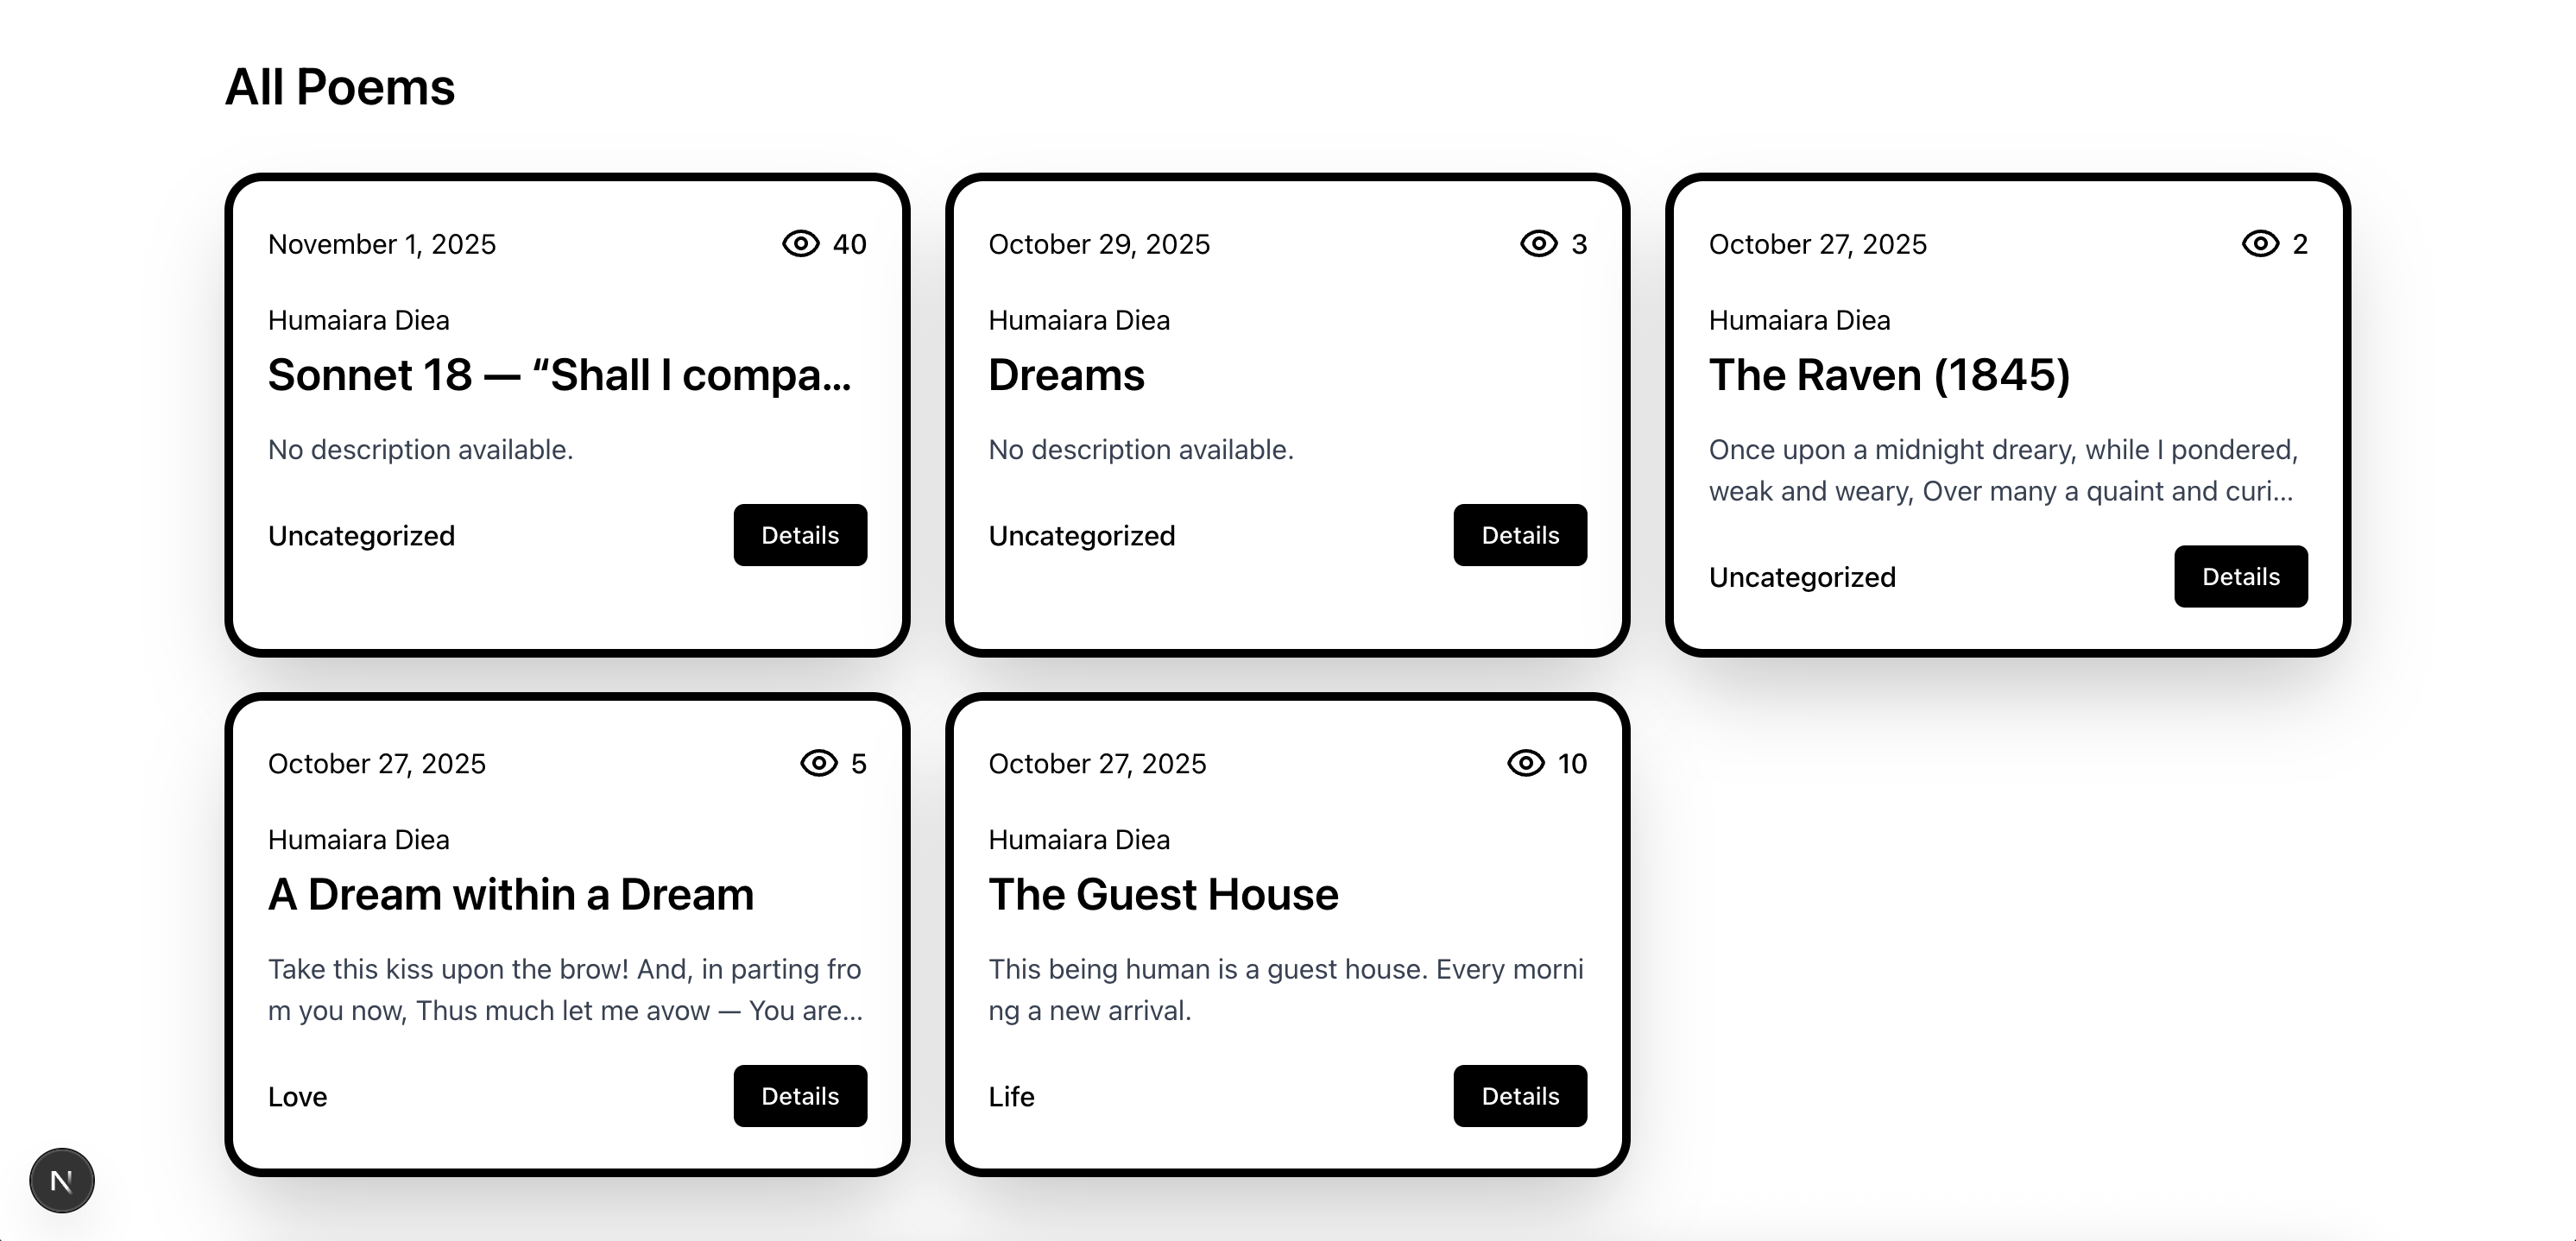Click the Life category label

point(1011,1097)
